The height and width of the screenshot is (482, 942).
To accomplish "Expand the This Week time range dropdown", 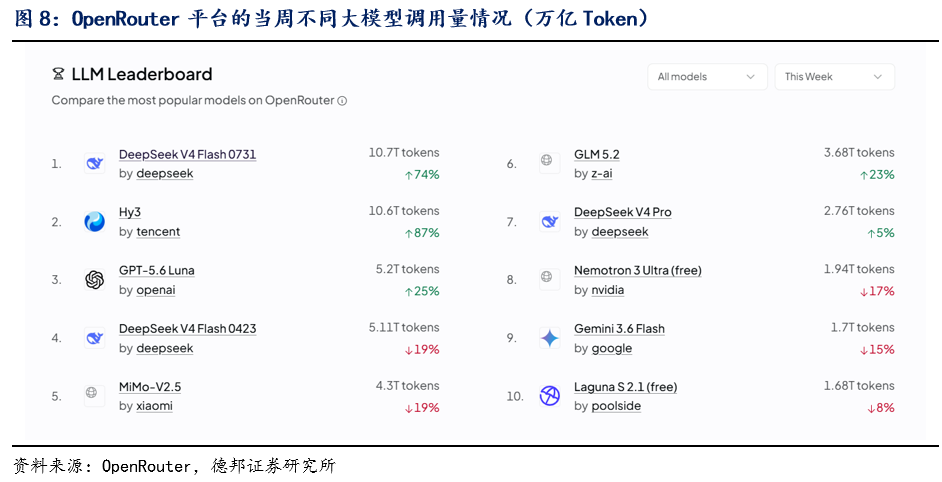I will point(834,77).
